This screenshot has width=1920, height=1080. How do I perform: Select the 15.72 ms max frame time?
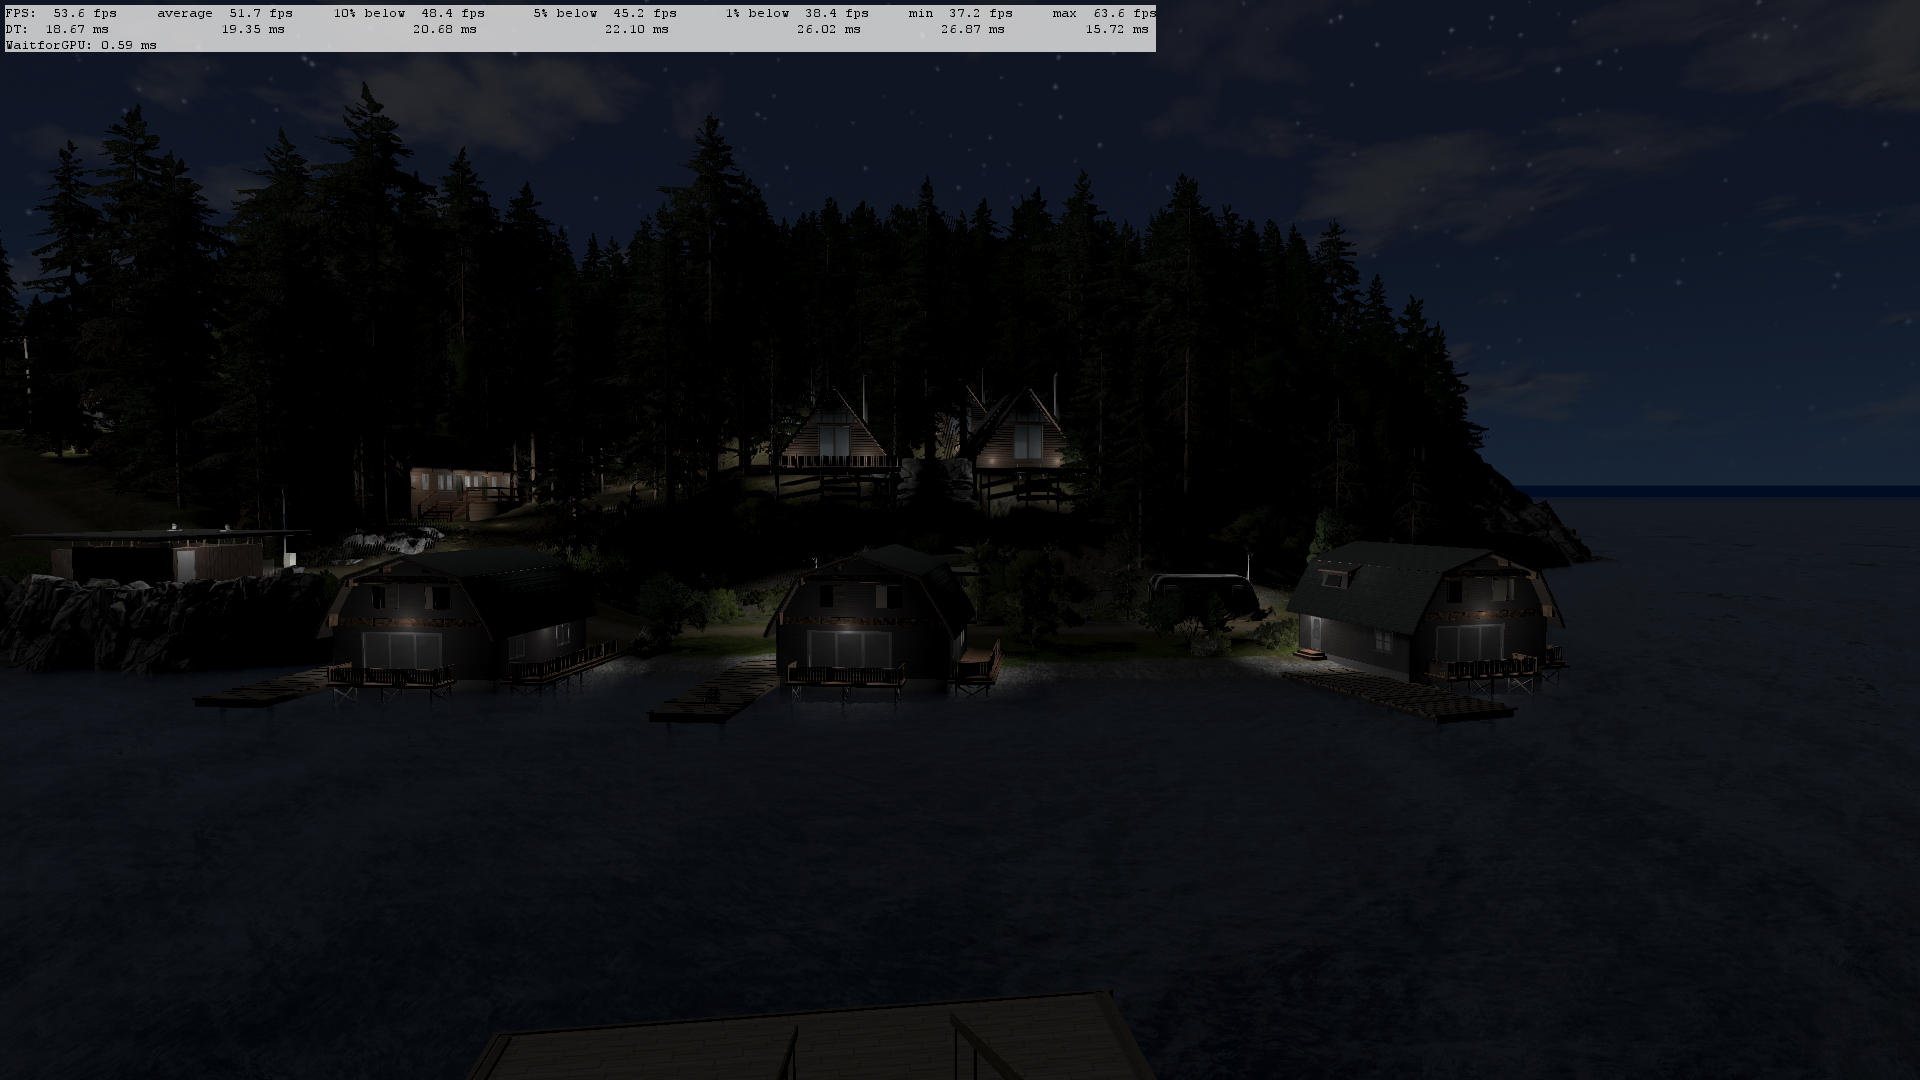pyautogui.click(x=1117, y=29)
